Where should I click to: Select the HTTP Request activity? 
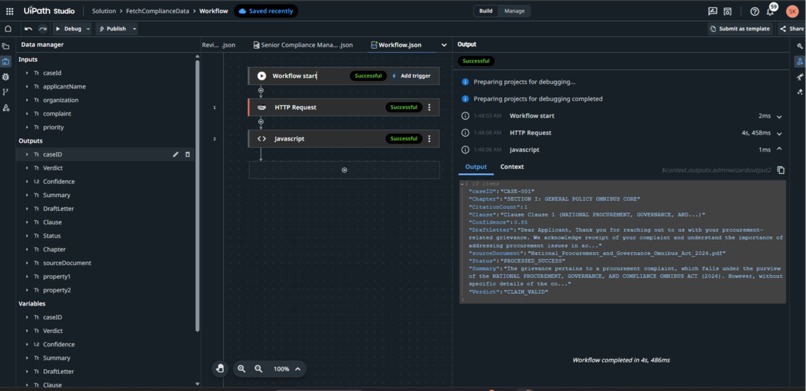click(344, 107)
